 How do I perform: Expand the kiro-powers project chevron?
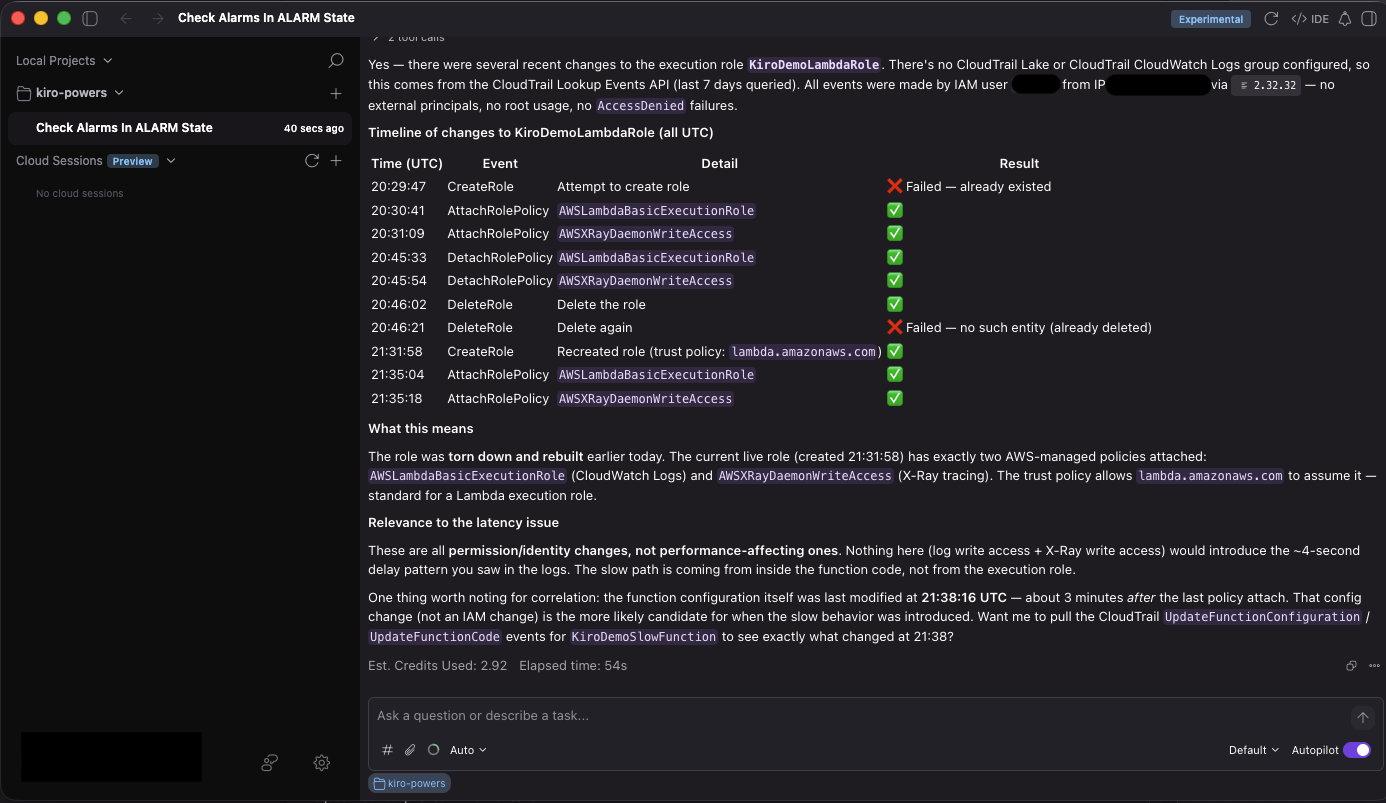click(119, 93)
